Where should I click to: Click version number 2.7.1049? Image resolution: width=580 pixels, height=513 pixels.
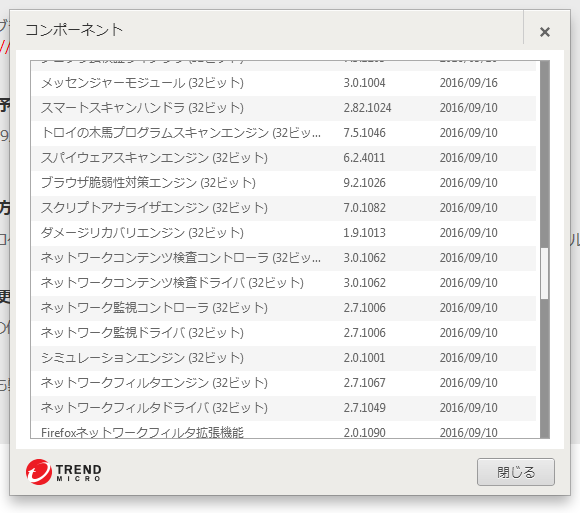pos(364,408)
